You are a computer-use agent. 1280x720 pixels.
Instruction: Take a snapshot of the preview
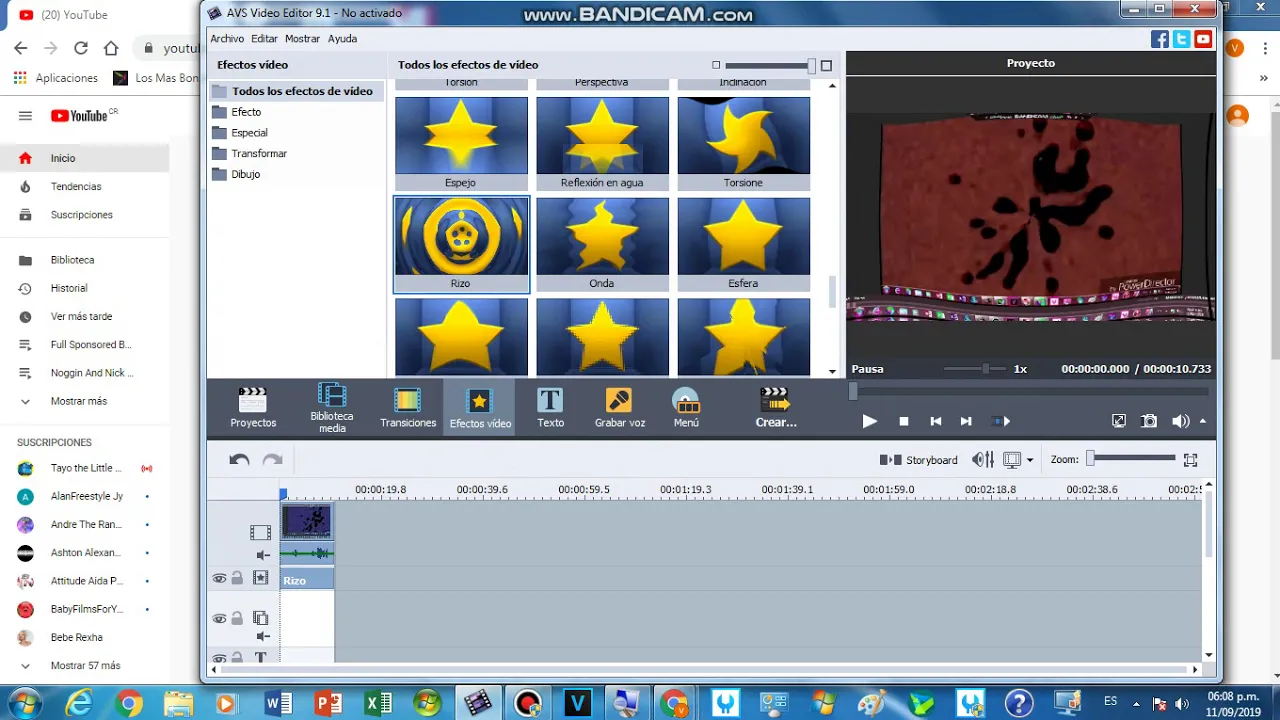tap(1149, 421)
